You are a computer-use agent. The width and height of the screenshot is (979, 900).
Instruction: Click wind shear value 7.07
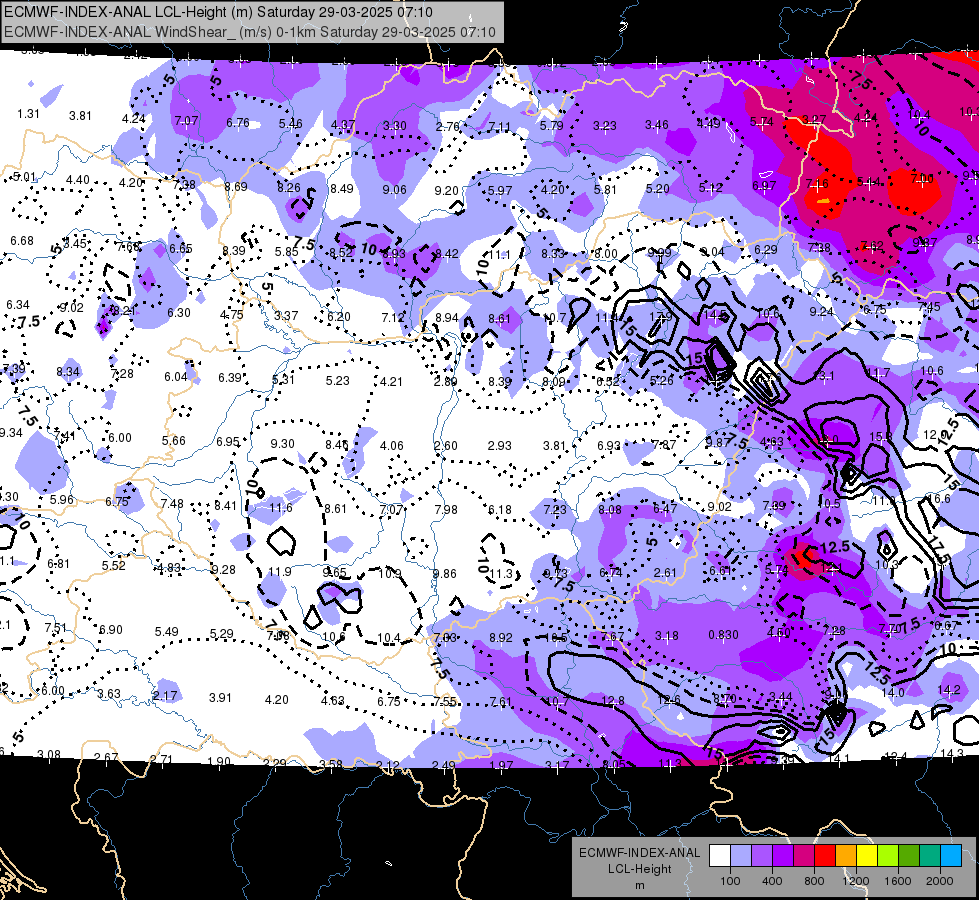coord(186,121)
